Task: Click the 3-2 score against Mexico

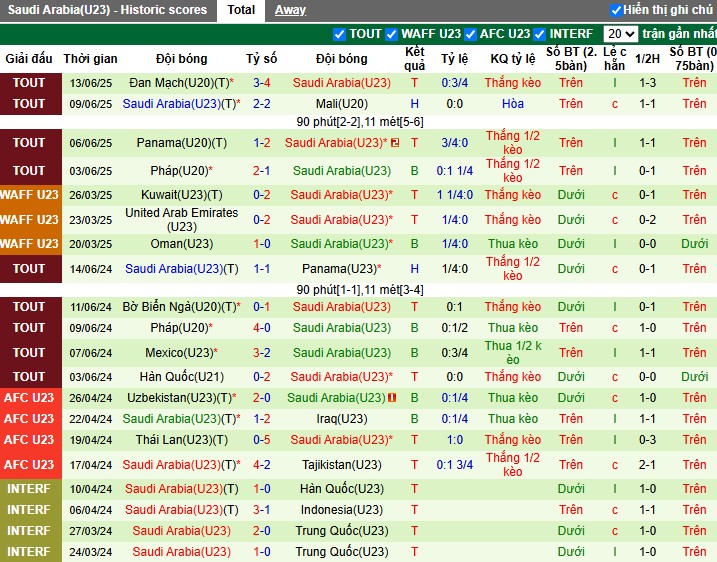Action: point(262,353)
